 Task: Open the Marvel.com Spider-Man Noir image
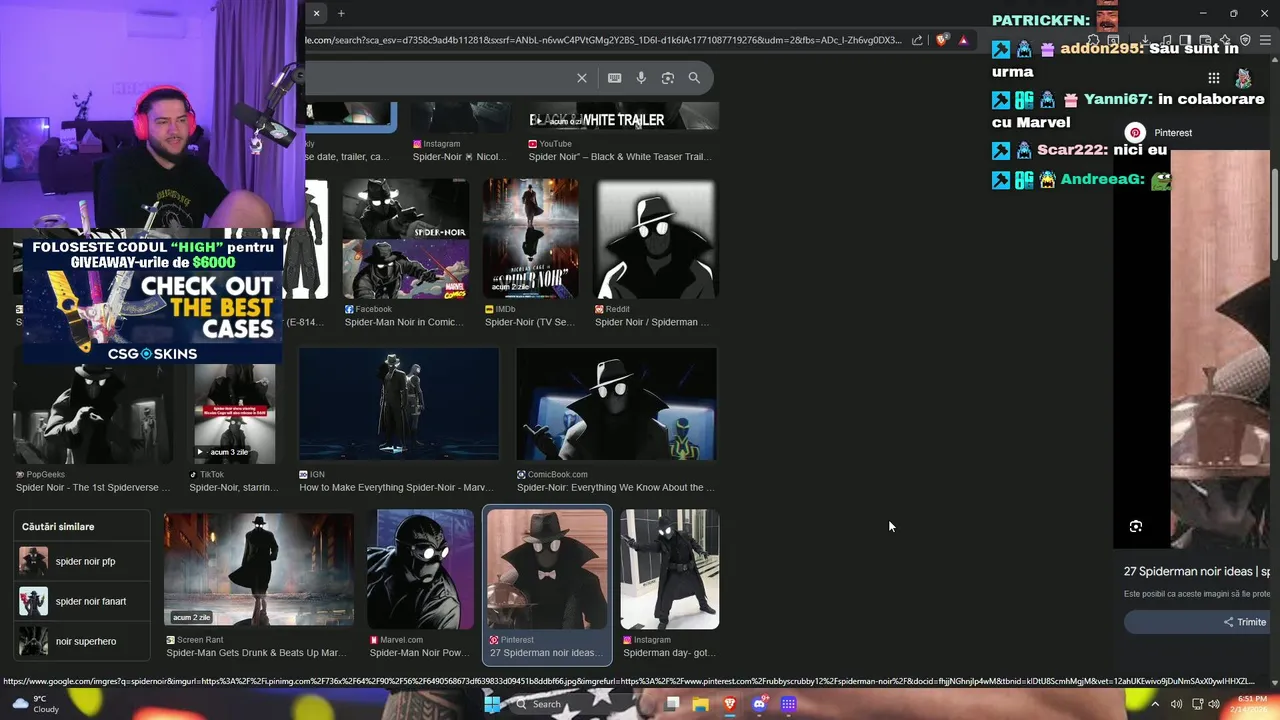click(x=419, y=570)
